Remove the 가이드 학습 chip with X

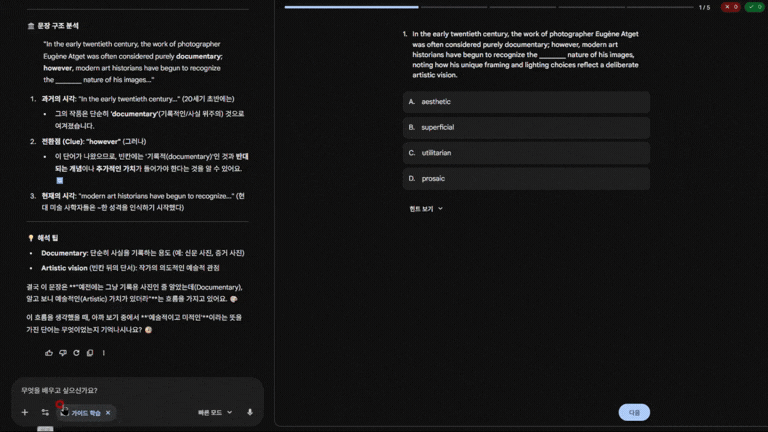click(x=108, y=412)
